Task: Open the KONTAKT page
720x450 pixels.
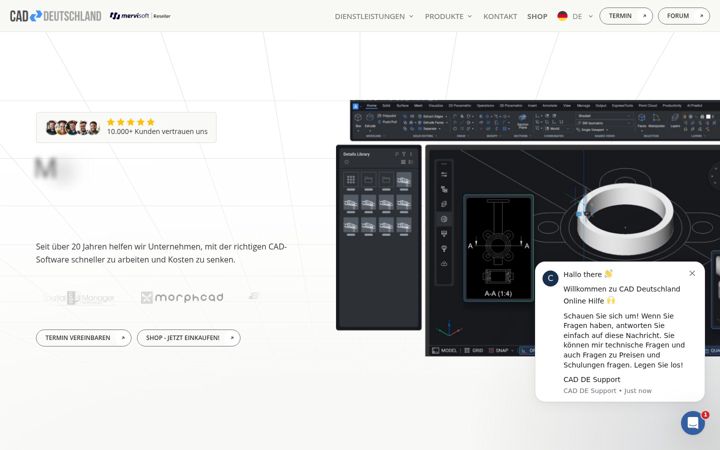Action: point(500,17)
